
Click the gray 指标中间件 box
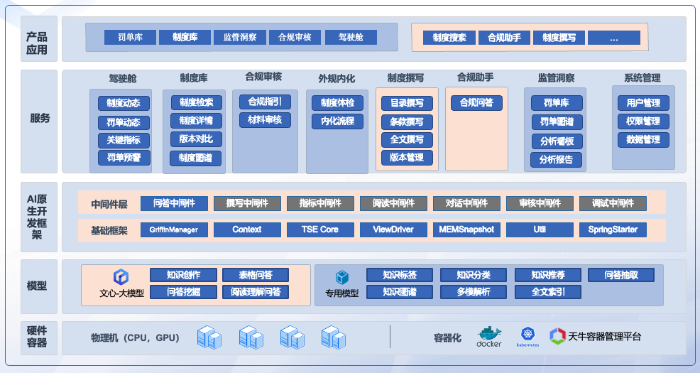321,203
